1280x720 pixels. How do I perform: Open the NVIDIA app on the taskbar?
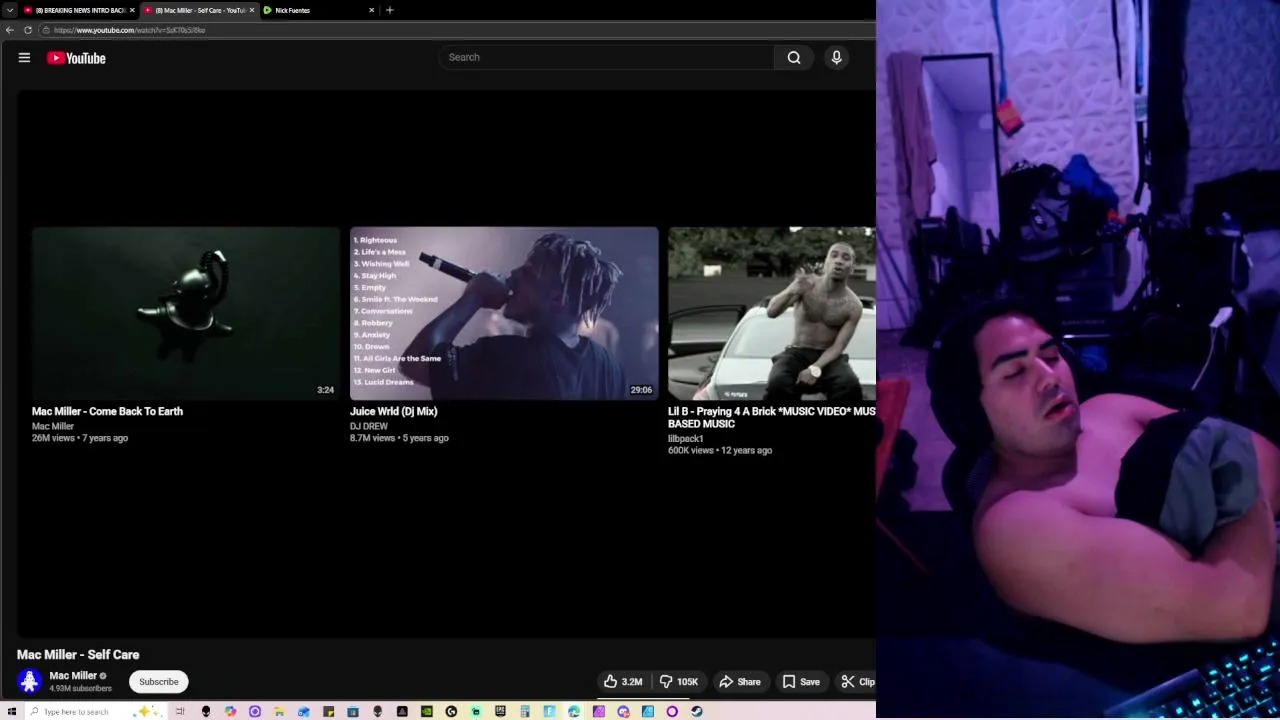point(427,711)
